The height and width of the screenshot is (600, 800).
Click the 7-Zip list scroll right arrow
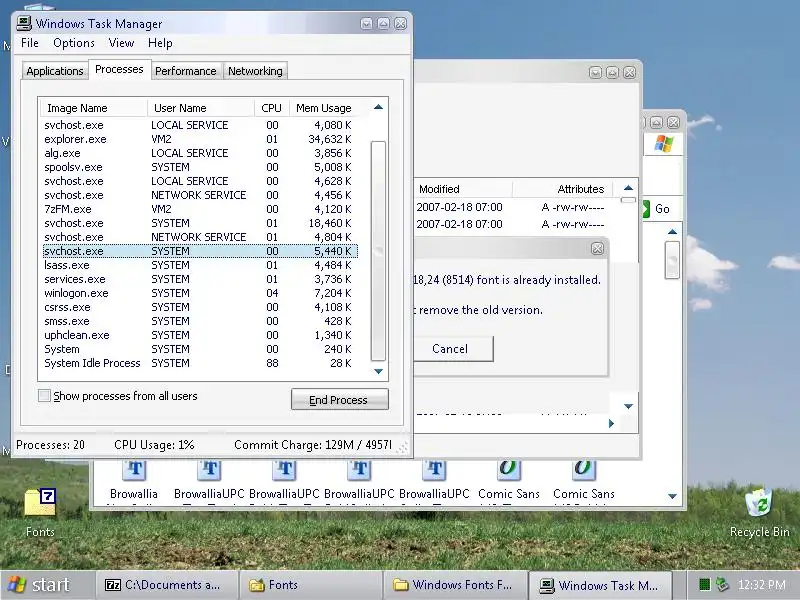(x=611, y=423)
